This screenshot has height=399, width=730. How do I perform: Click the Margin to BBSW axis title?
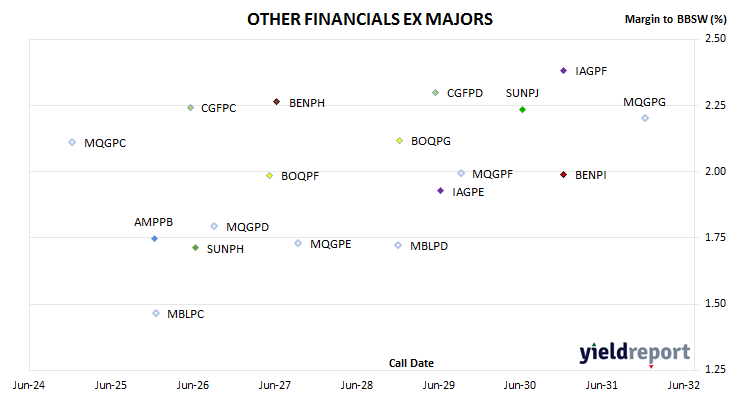676,19
